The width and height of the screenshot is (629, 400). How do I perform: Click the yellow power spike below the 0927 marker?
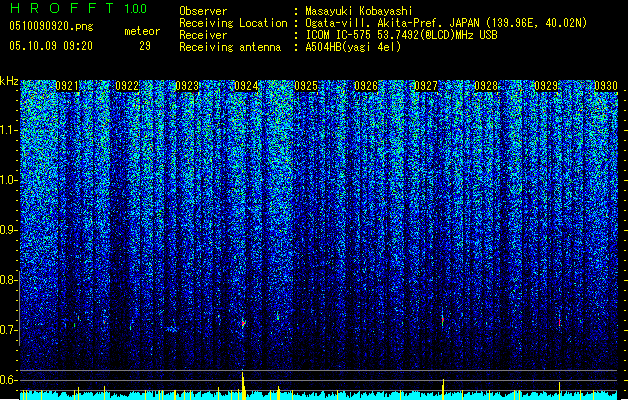[443, 388]
